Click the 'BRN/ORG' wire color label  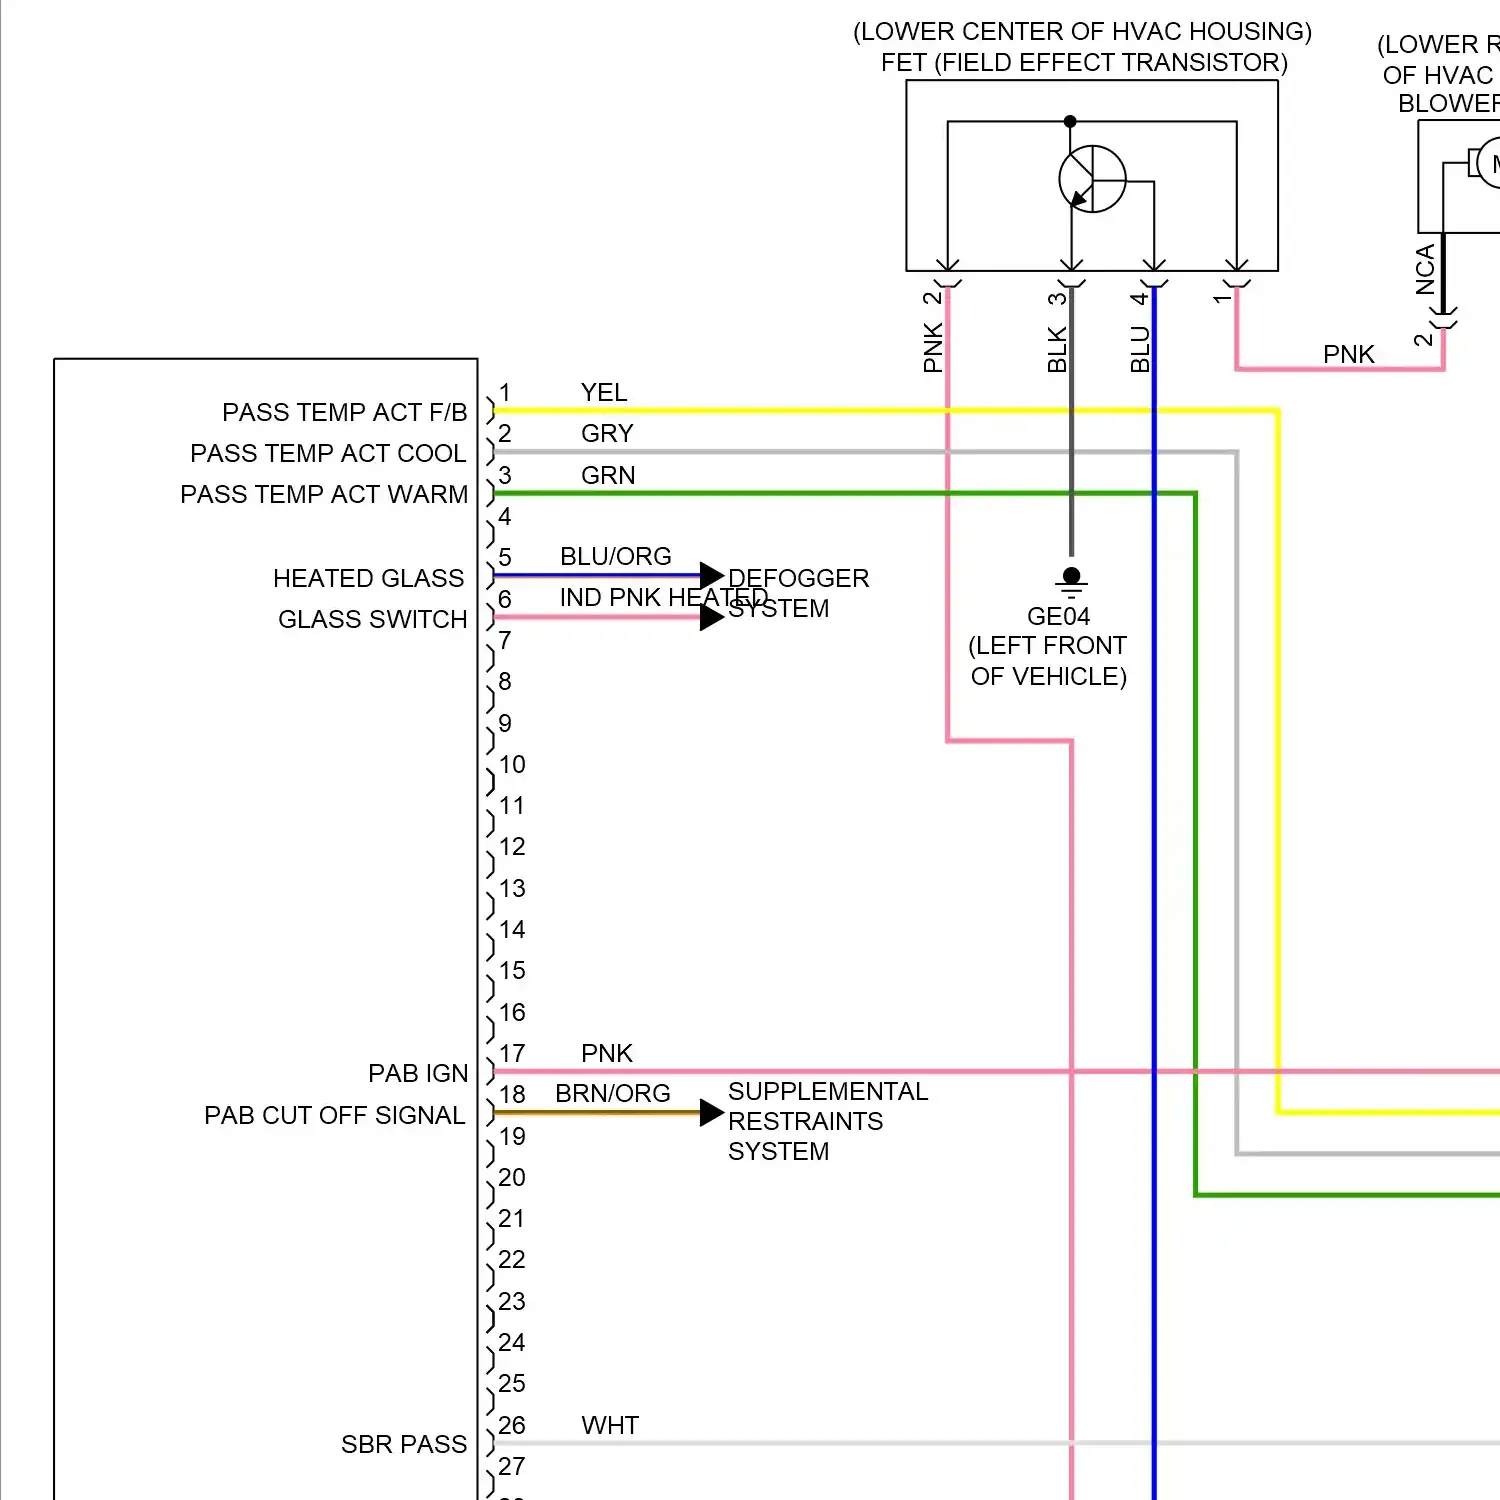[x=613, y=1093]
